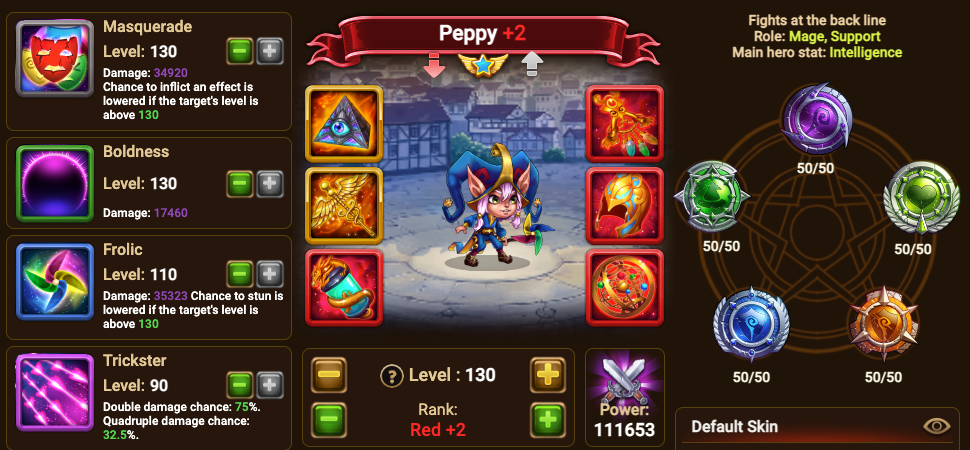Decrease Masquerade skill level

(x=240, y=51)
